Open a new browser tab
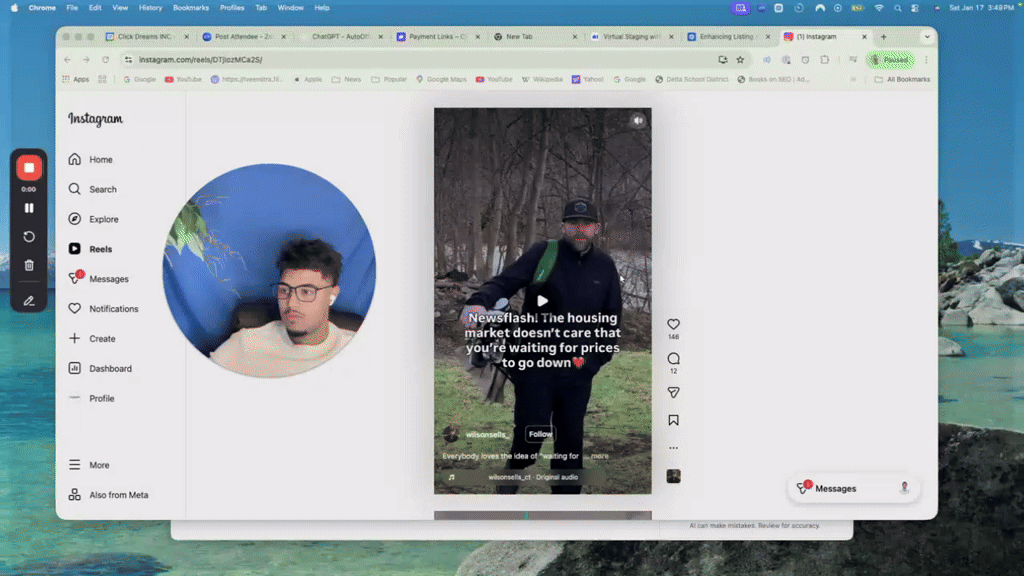1024x576 pixels. [x=884, y=37]
